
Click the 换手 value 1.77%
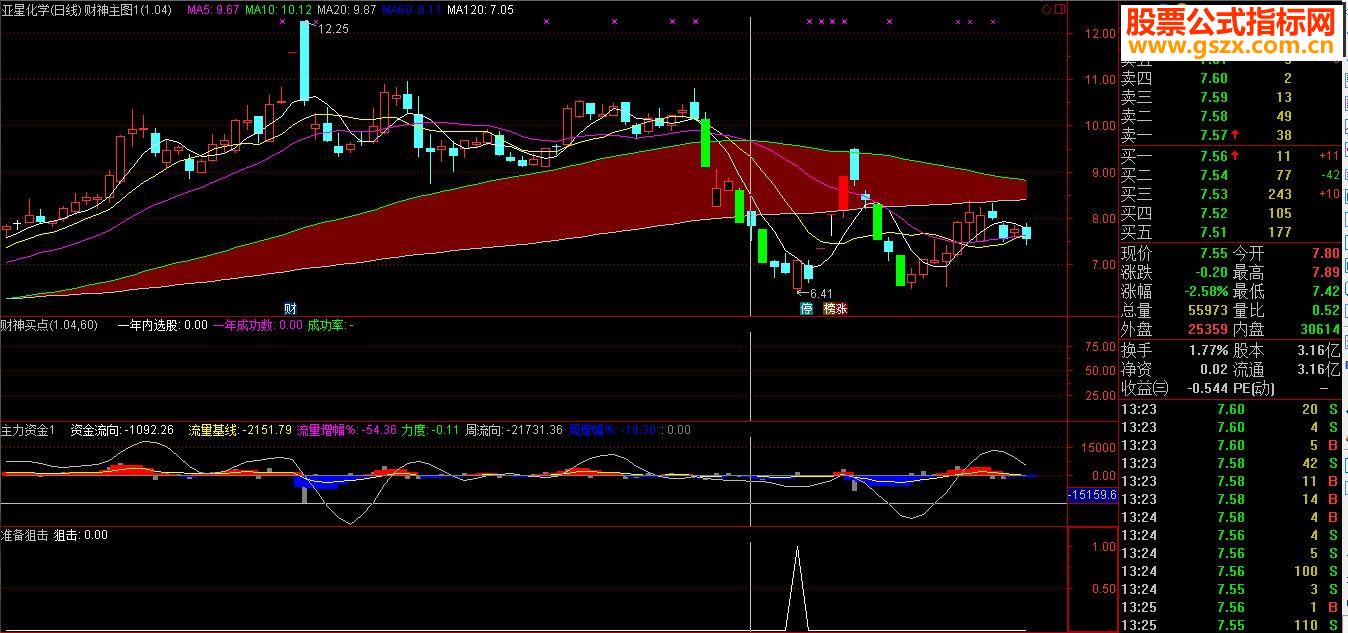(1208, 350)
